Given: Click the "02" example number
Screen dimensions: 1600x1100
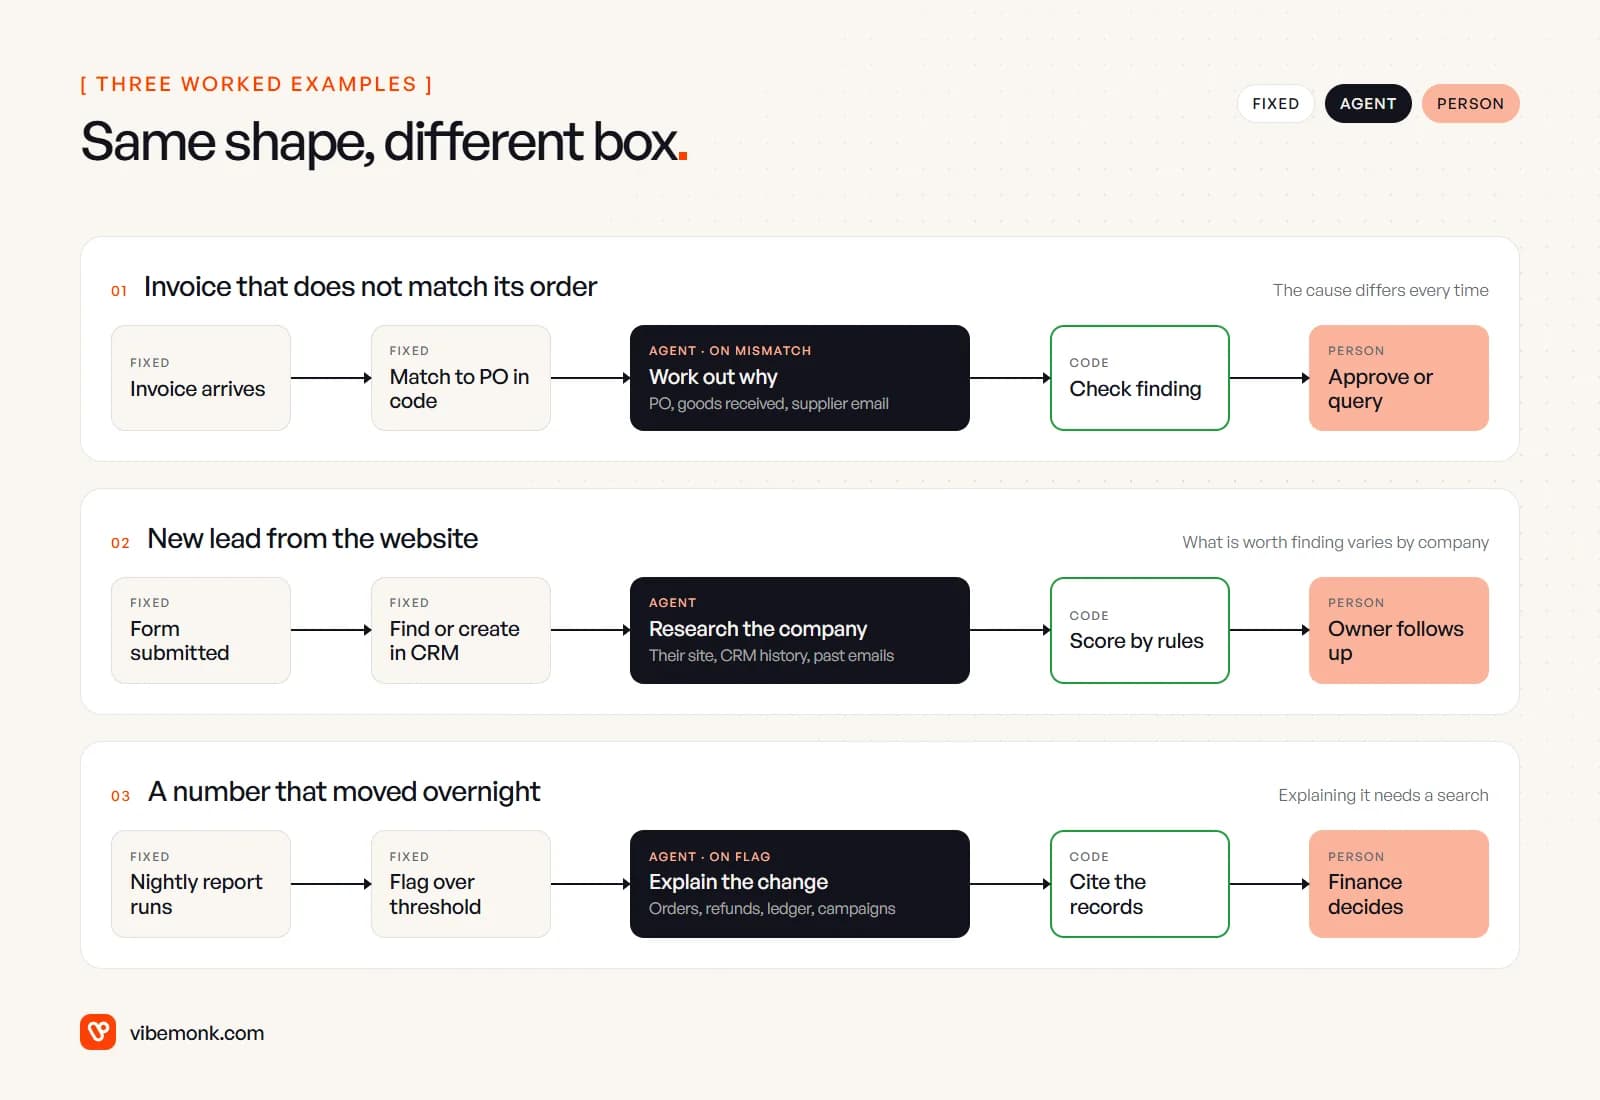Looking at the screenshot, I should tap(120, 543).
